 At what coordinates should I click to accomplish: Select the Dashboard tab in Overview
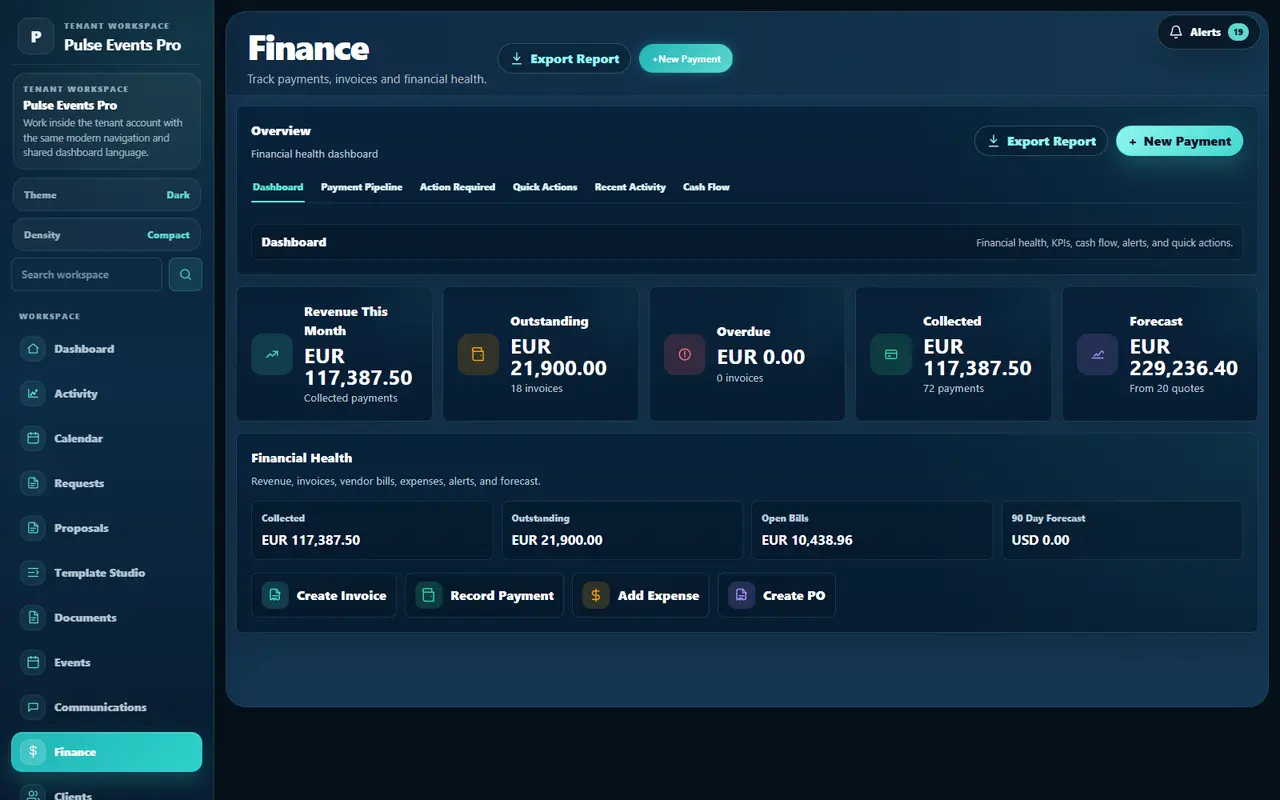coord(278,187)
